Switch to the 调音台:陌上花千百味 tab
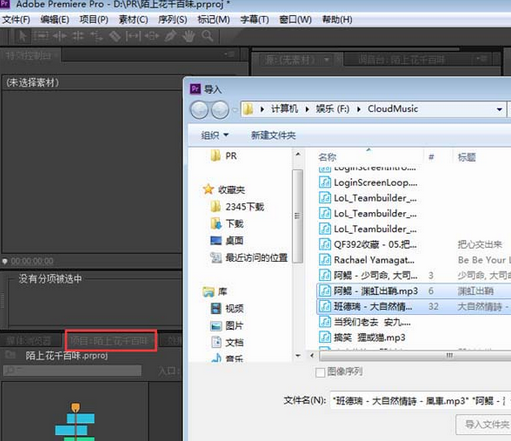Viewport: 511px width, 441px height. (x=401, y=60)
